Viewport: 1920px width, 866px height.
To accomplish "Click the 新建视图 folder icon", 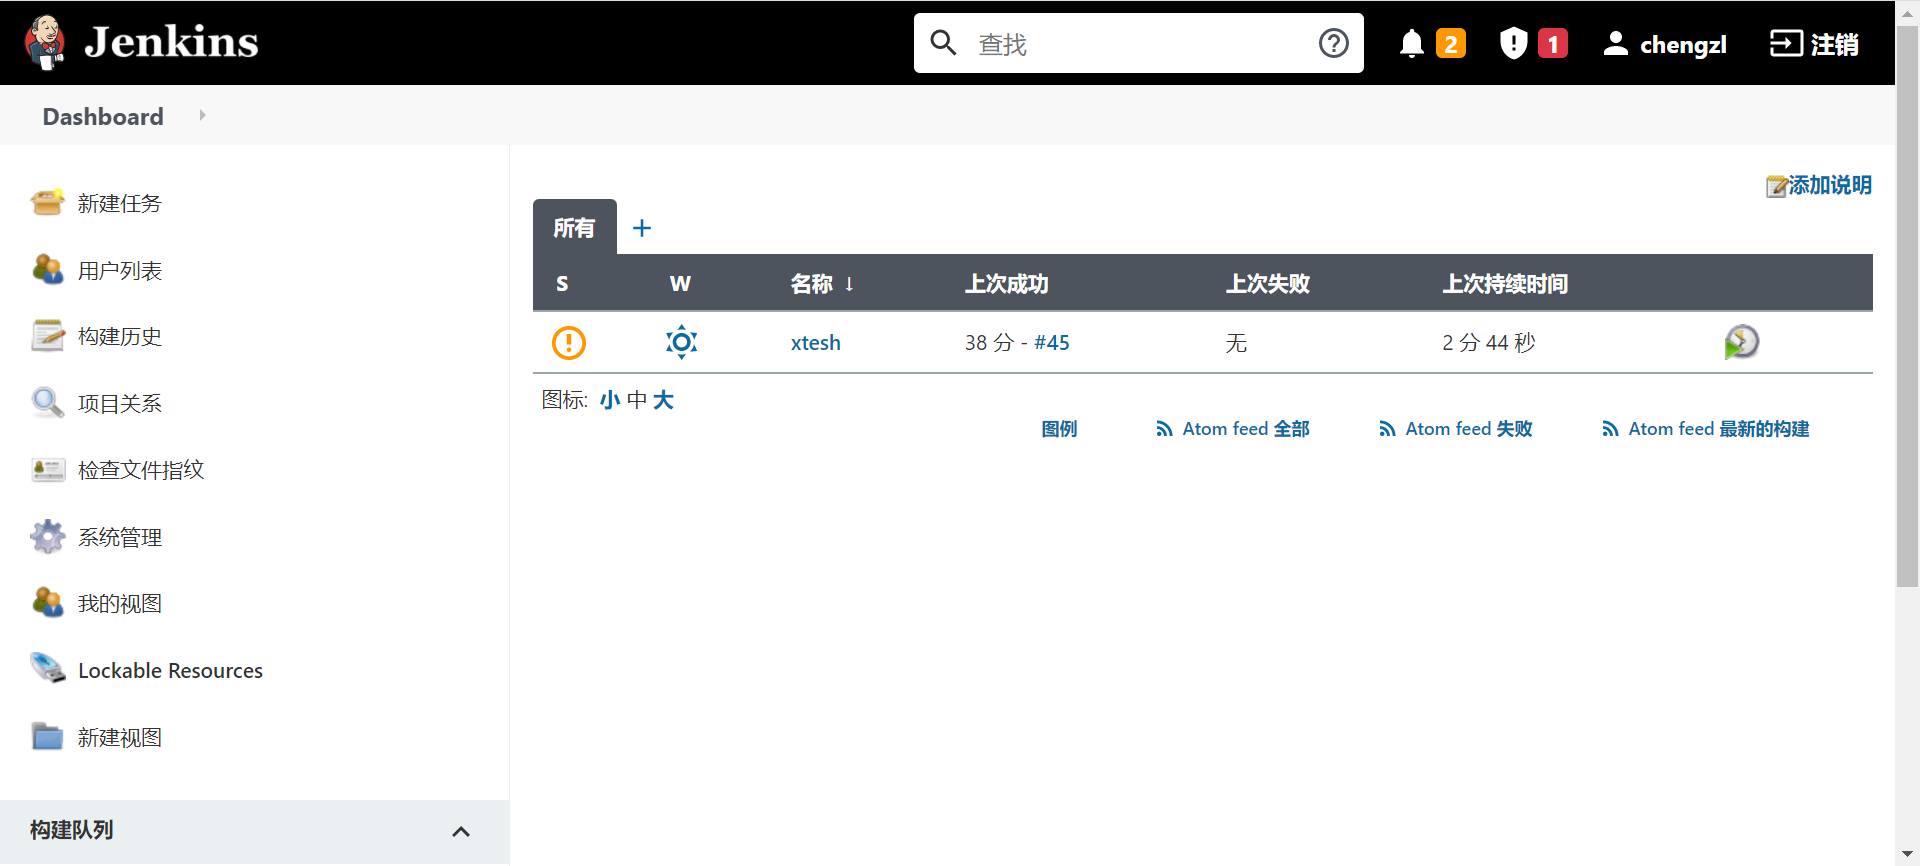I will (x=48, y=737).
